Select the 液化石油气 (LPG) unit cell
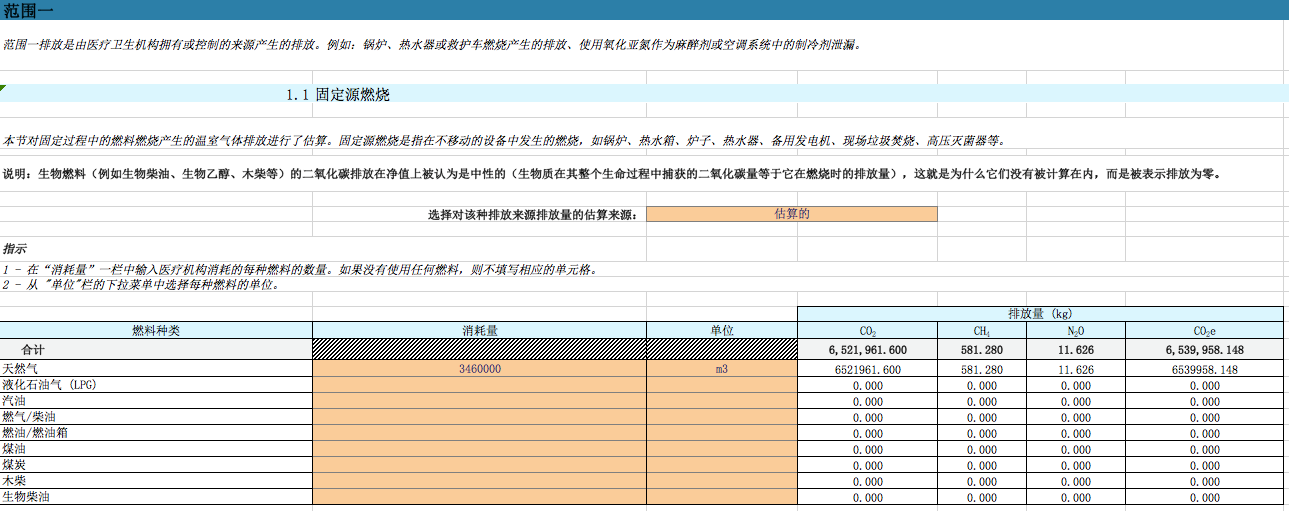1289x511 pixels. tap(721, 385)
